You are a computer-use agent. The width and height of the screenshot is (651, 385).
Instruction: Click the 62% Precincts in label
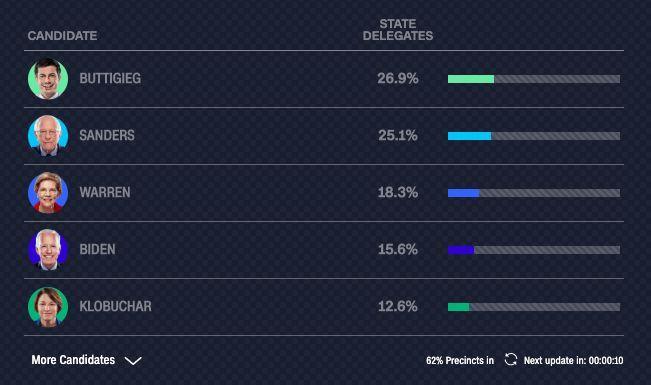pyautogui.click(x=460, y=360)
